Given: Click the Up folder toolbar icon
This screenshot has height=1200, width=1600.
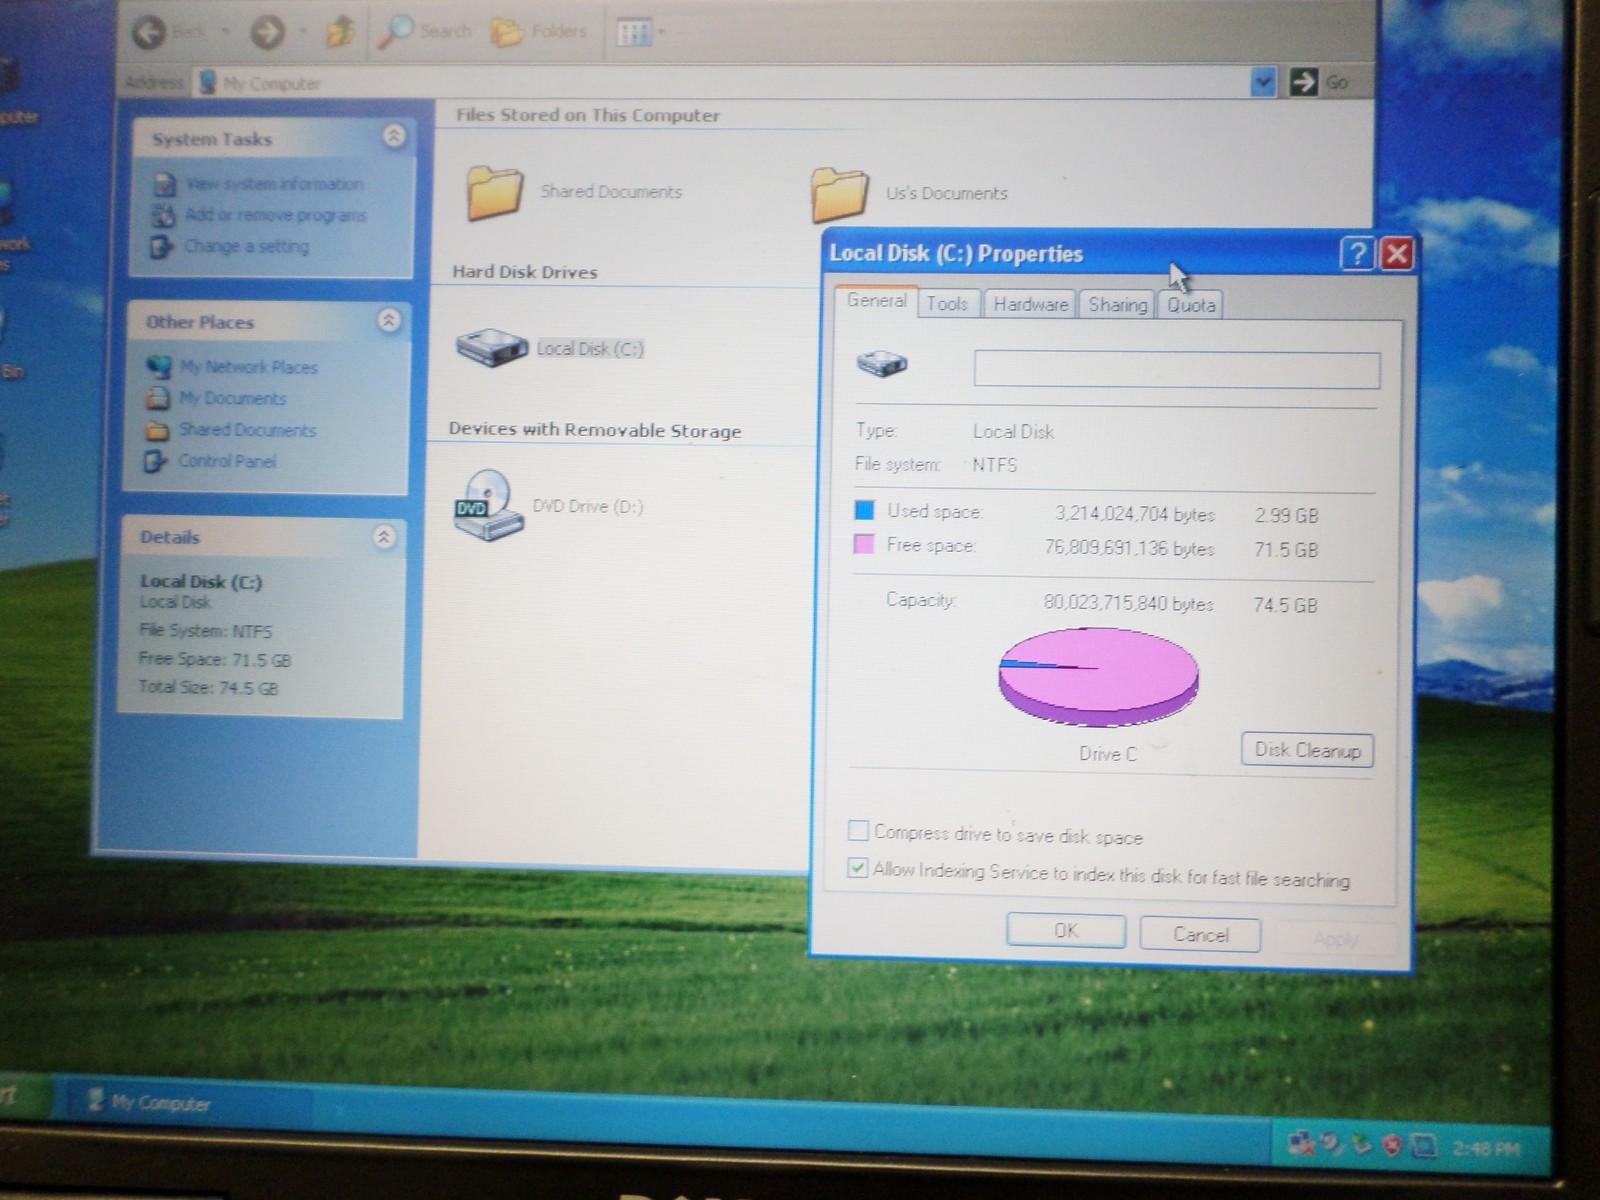Looking at the screenshot, I should tap(341, 32).
